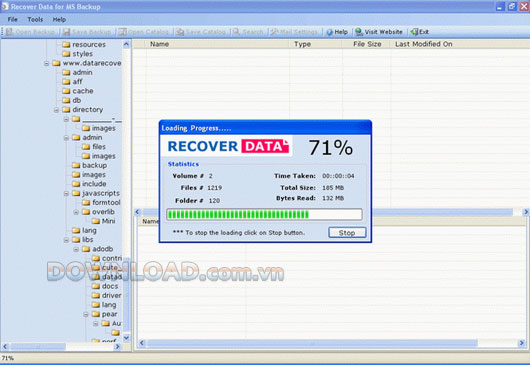The image size is (530, 365).
Task: Select the driver folder
Action: [112, 295]
